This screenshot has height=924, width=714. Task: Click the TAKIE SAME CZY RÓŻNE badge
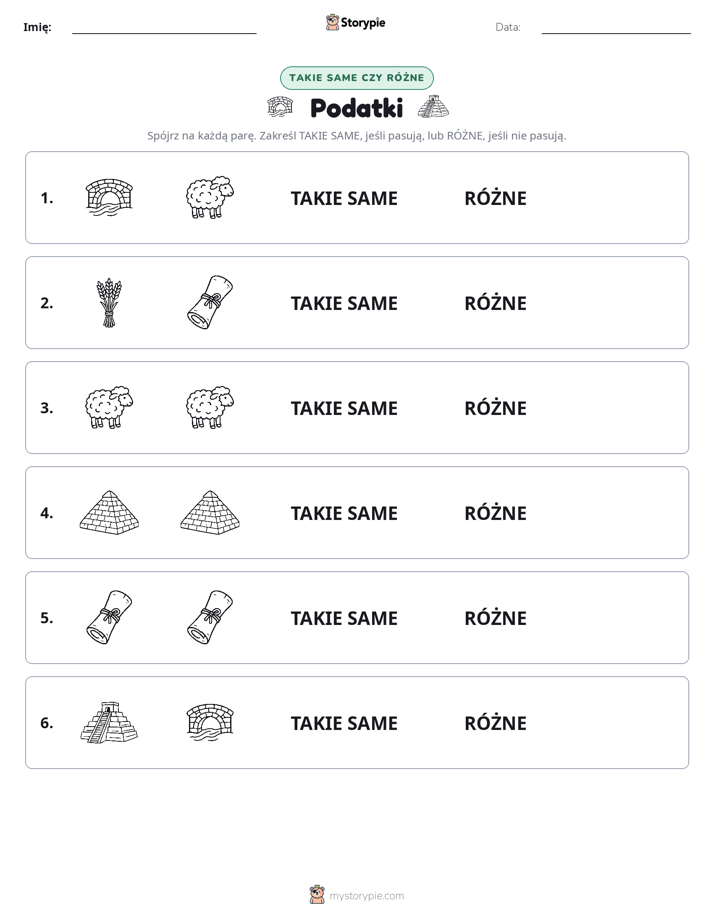tap(356, 78)
